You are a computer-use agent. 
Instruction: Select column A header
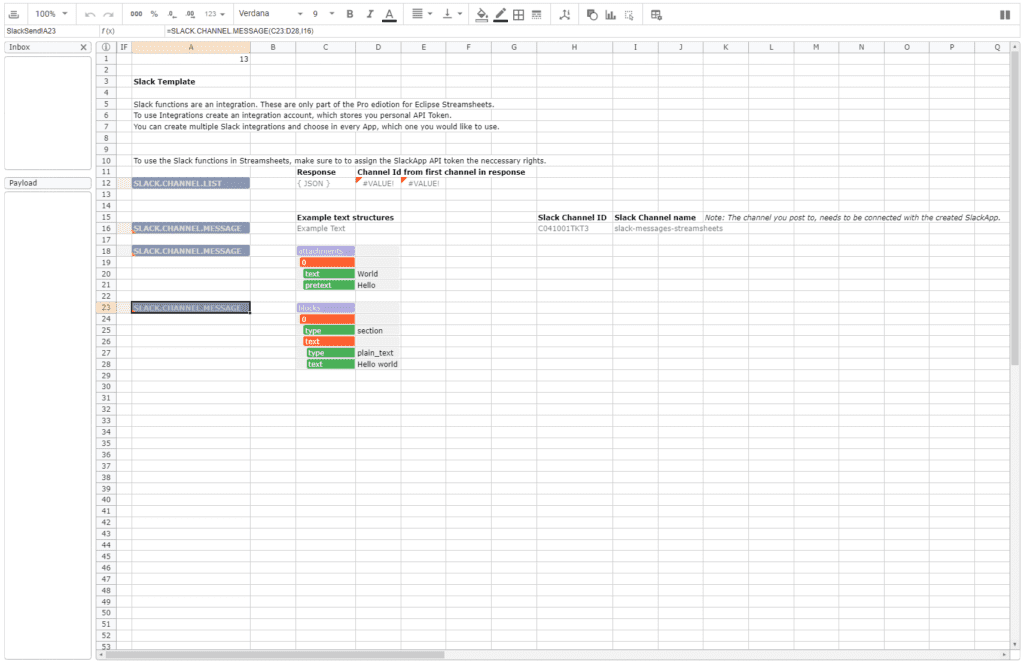coord(191,47)
